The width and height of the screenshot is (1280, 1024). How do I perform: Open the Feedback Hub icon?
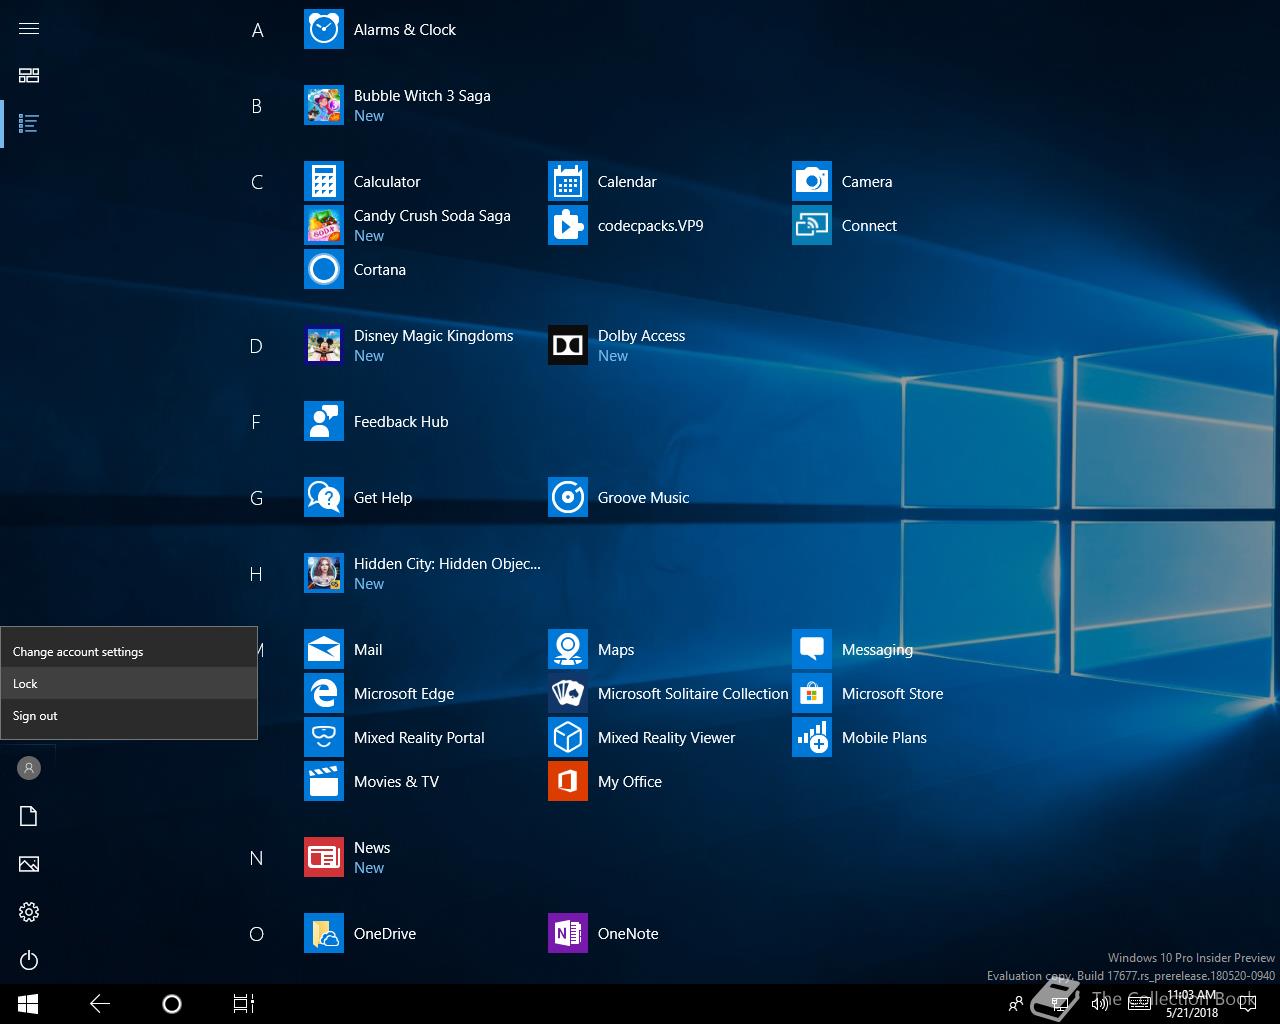(x=324, y=422)
